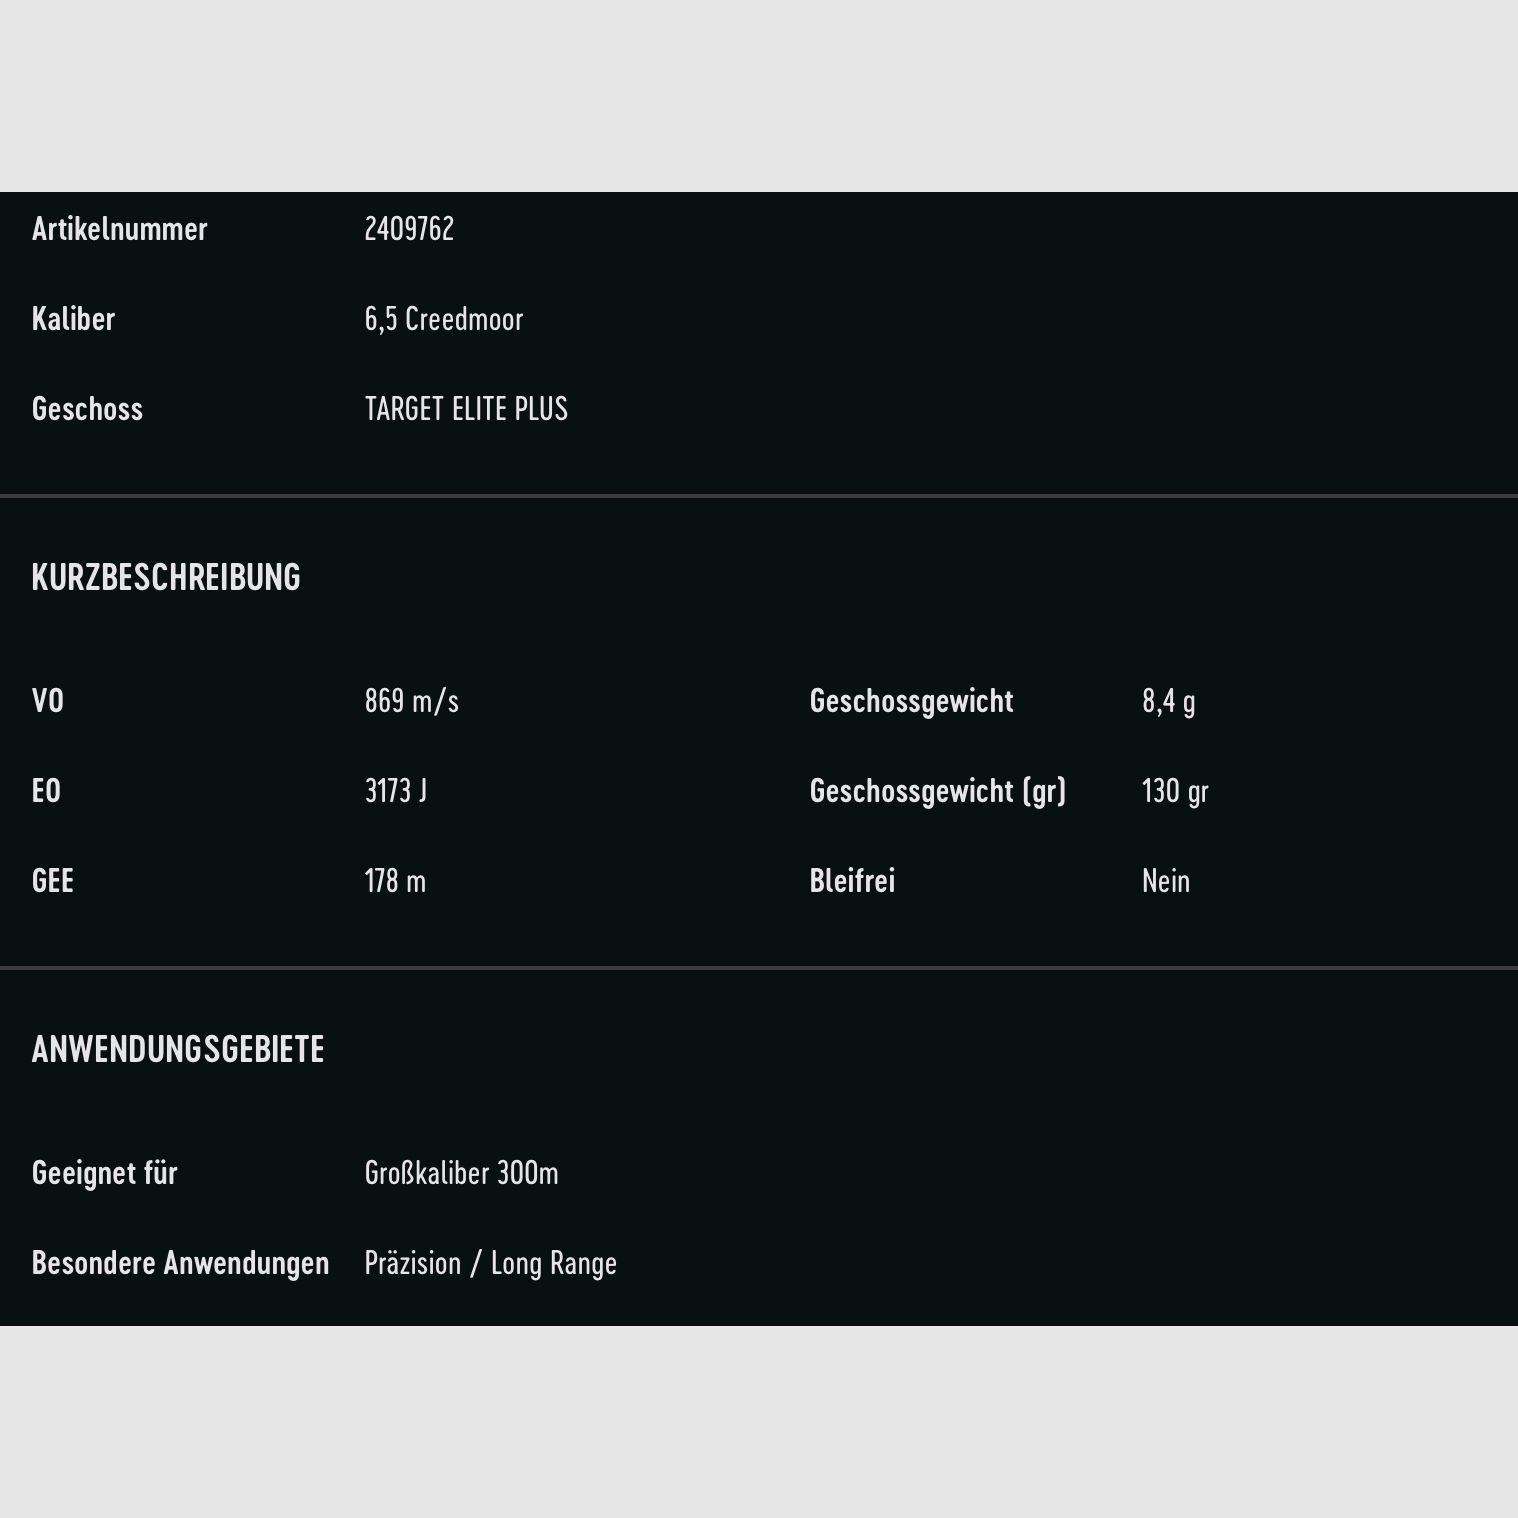Select the Artikelnummer label
The width and height of the screenshot is (1518, 1518).
(x=119, y=229)
